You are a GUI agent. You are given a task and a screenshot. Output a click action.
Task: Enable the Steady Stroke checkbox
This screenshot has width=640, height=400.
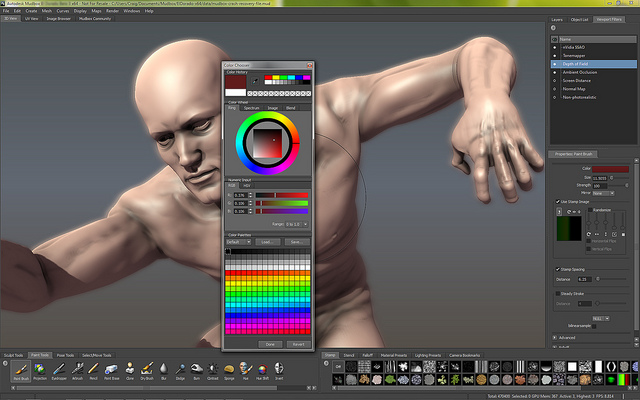pos(557,293)
